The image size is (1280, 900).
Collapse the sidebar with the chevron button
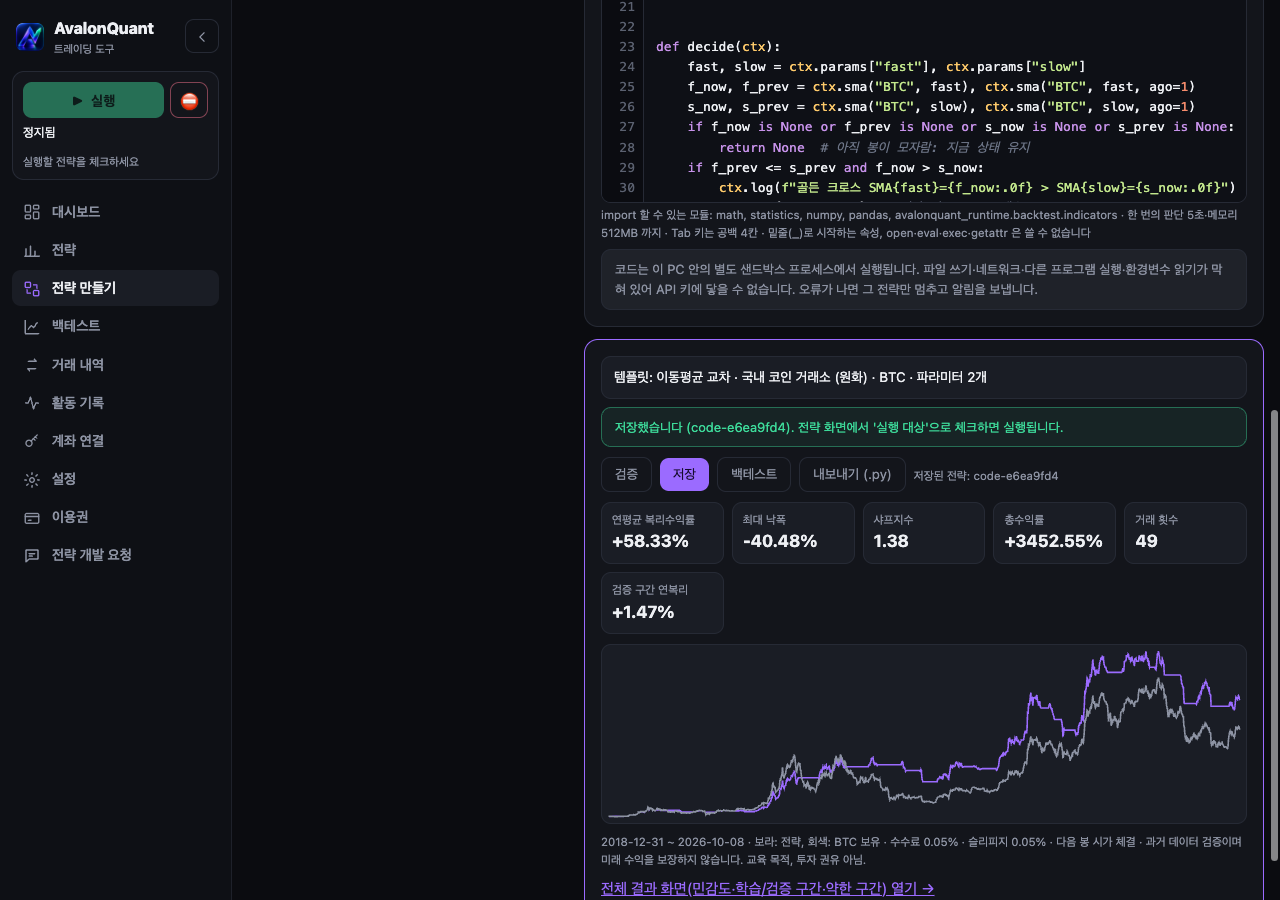202,37
